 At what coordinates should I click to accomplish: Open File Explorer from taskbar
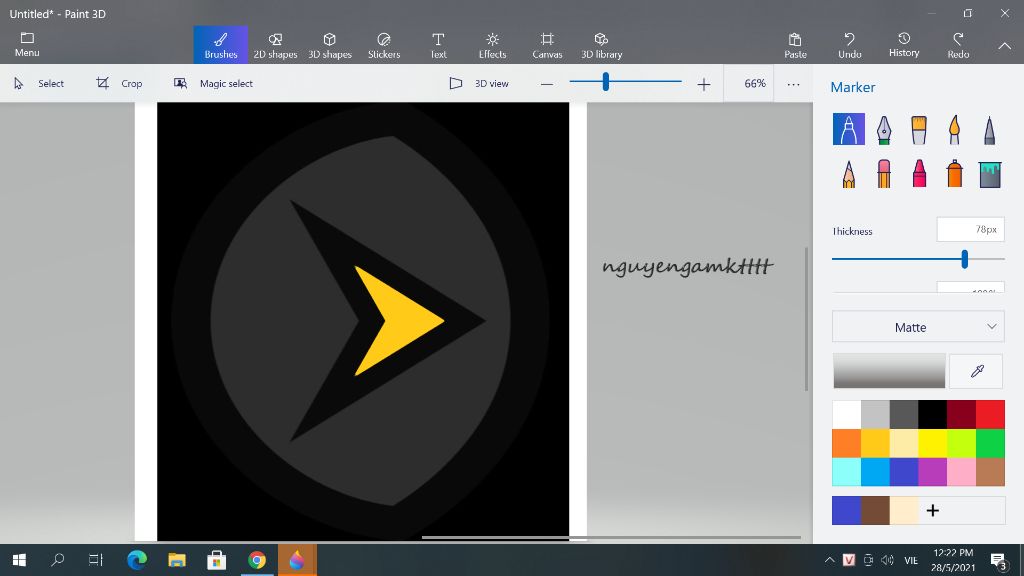176,560
